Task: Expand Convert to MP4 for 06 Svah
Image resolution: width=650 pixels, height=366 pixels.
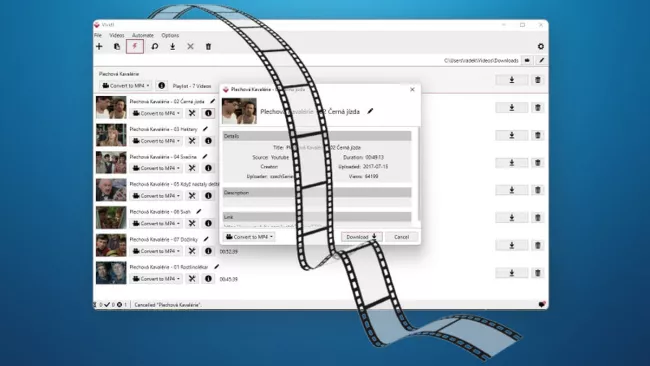Action: [x=156, y=223]
